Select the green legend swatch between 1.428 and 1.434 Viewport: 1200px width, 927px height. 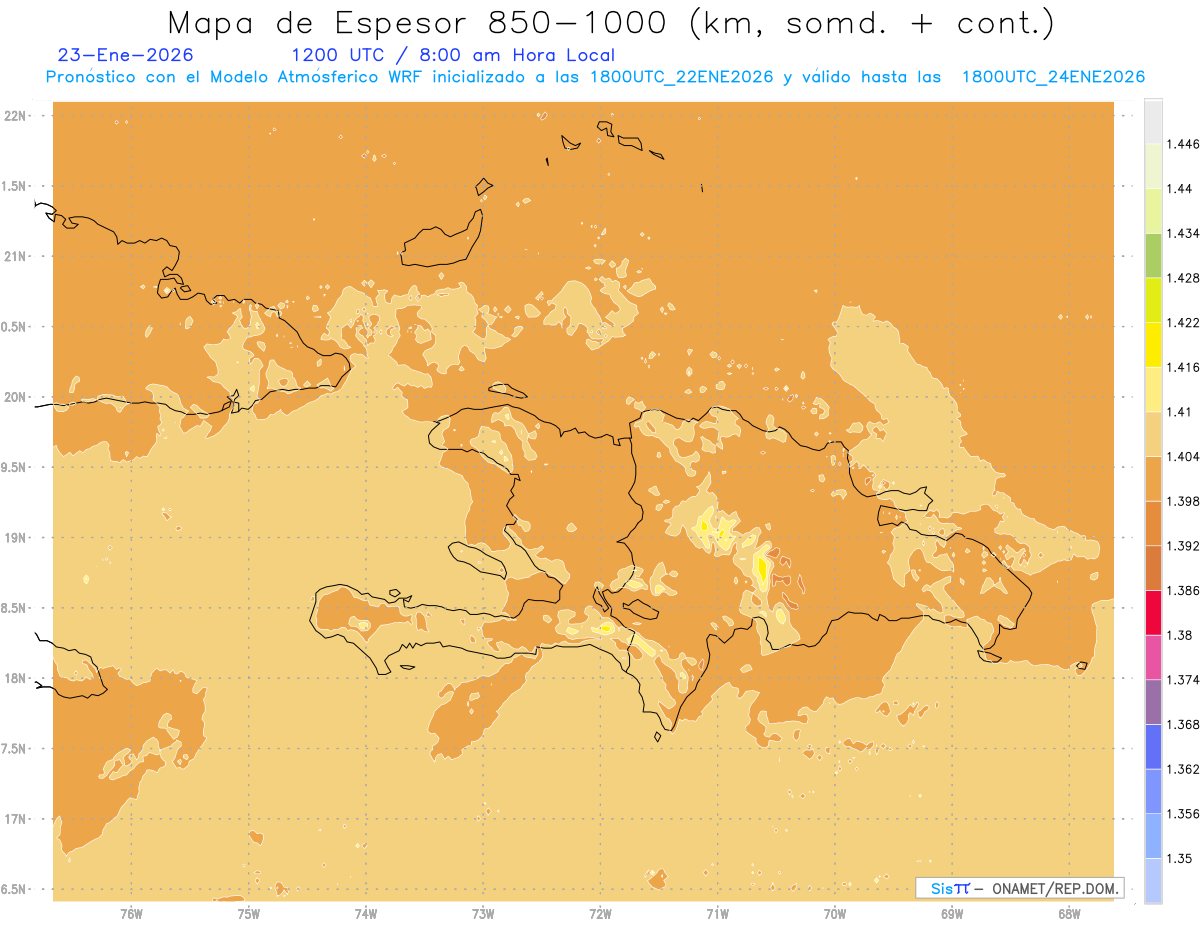point(1153,255)
